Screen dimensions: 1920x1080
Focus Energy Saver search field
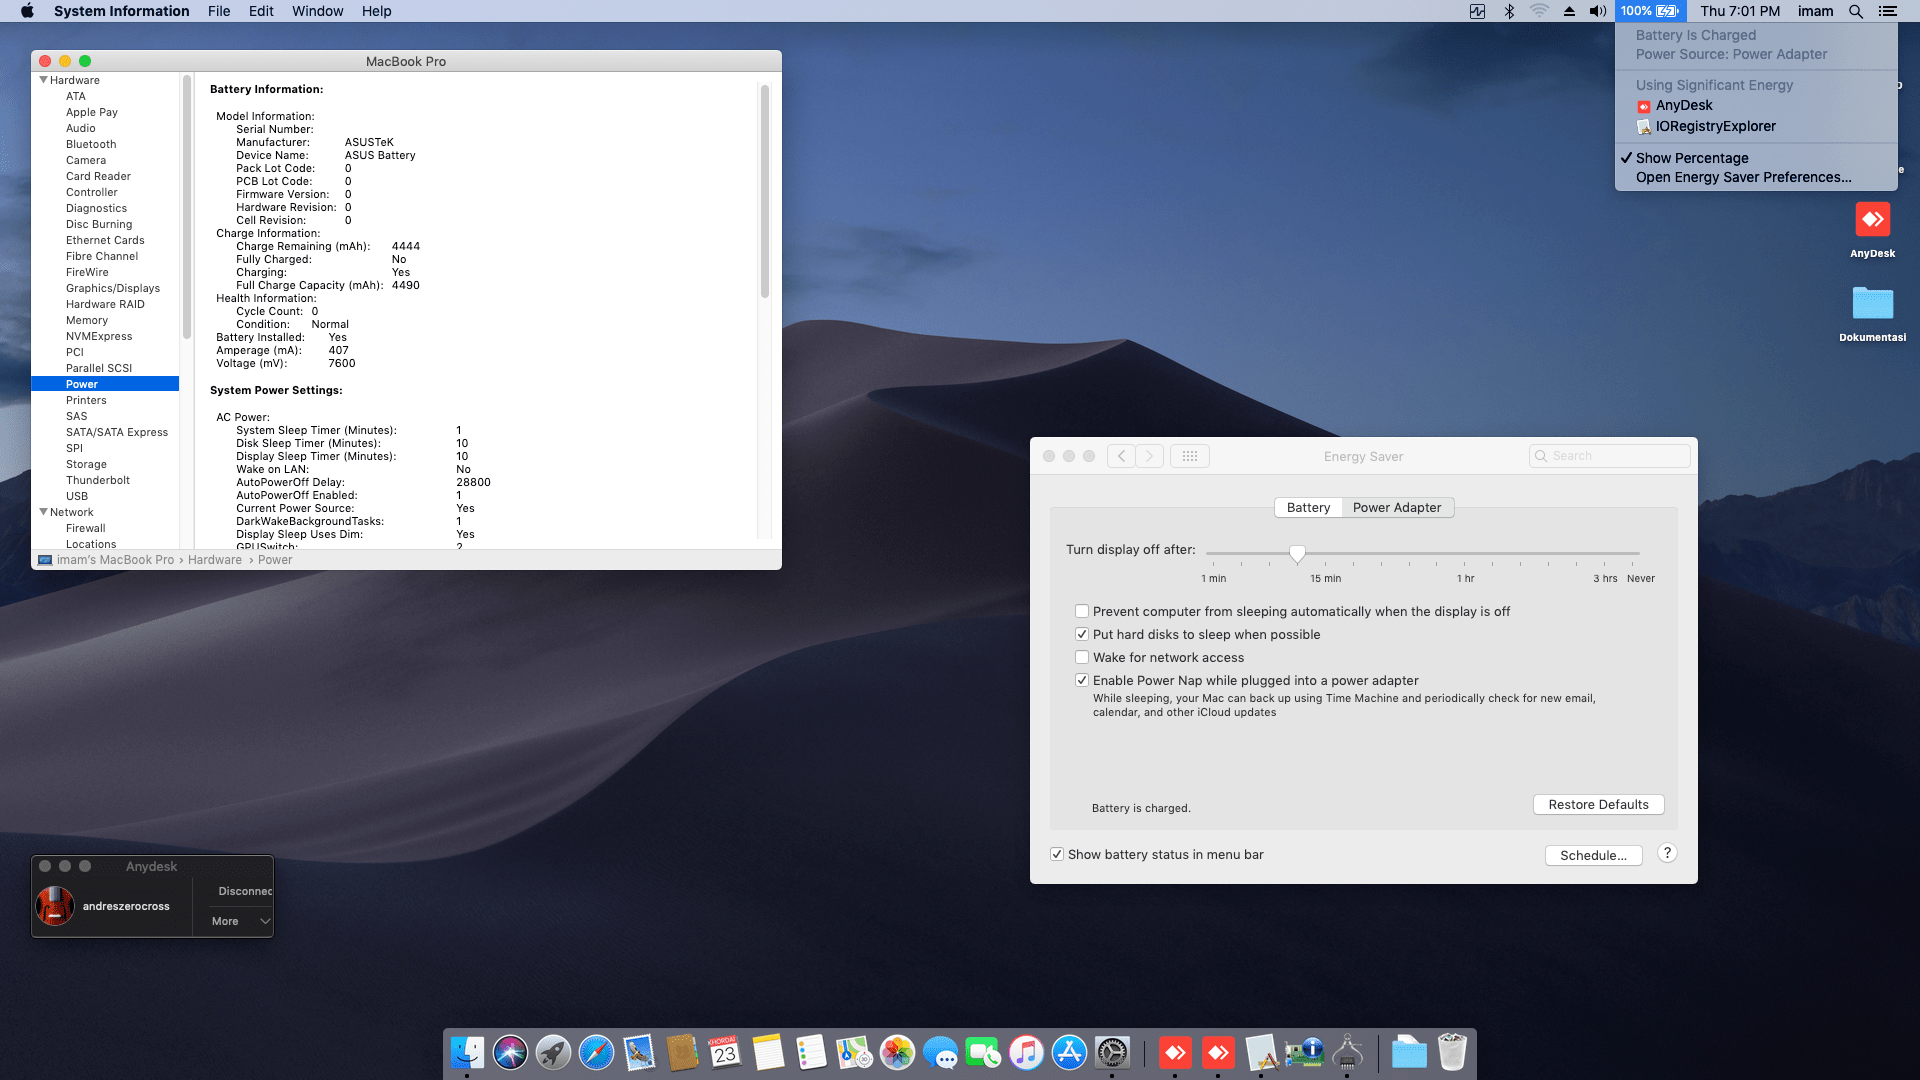(1609, 456)
